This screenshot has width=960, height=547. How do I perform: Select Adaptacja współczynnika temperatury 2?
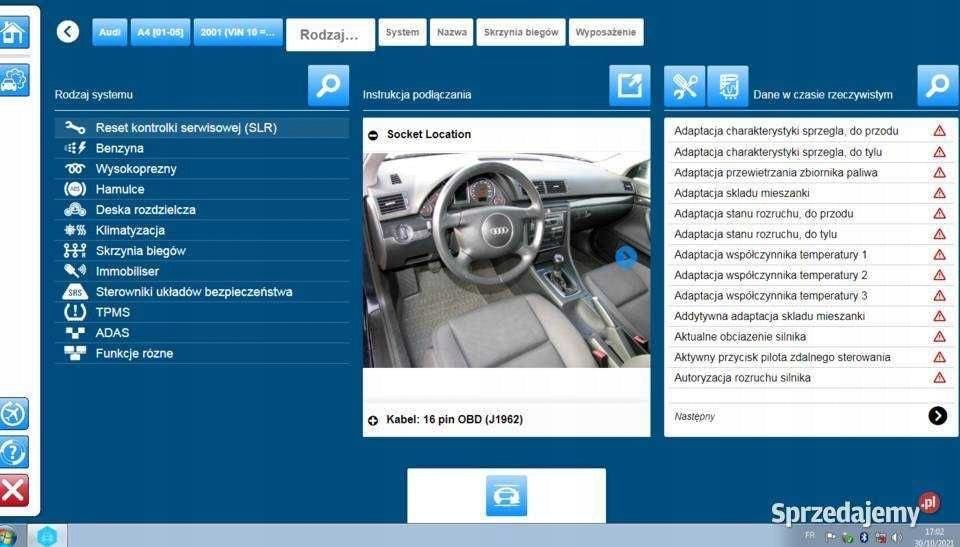(810, 275)
